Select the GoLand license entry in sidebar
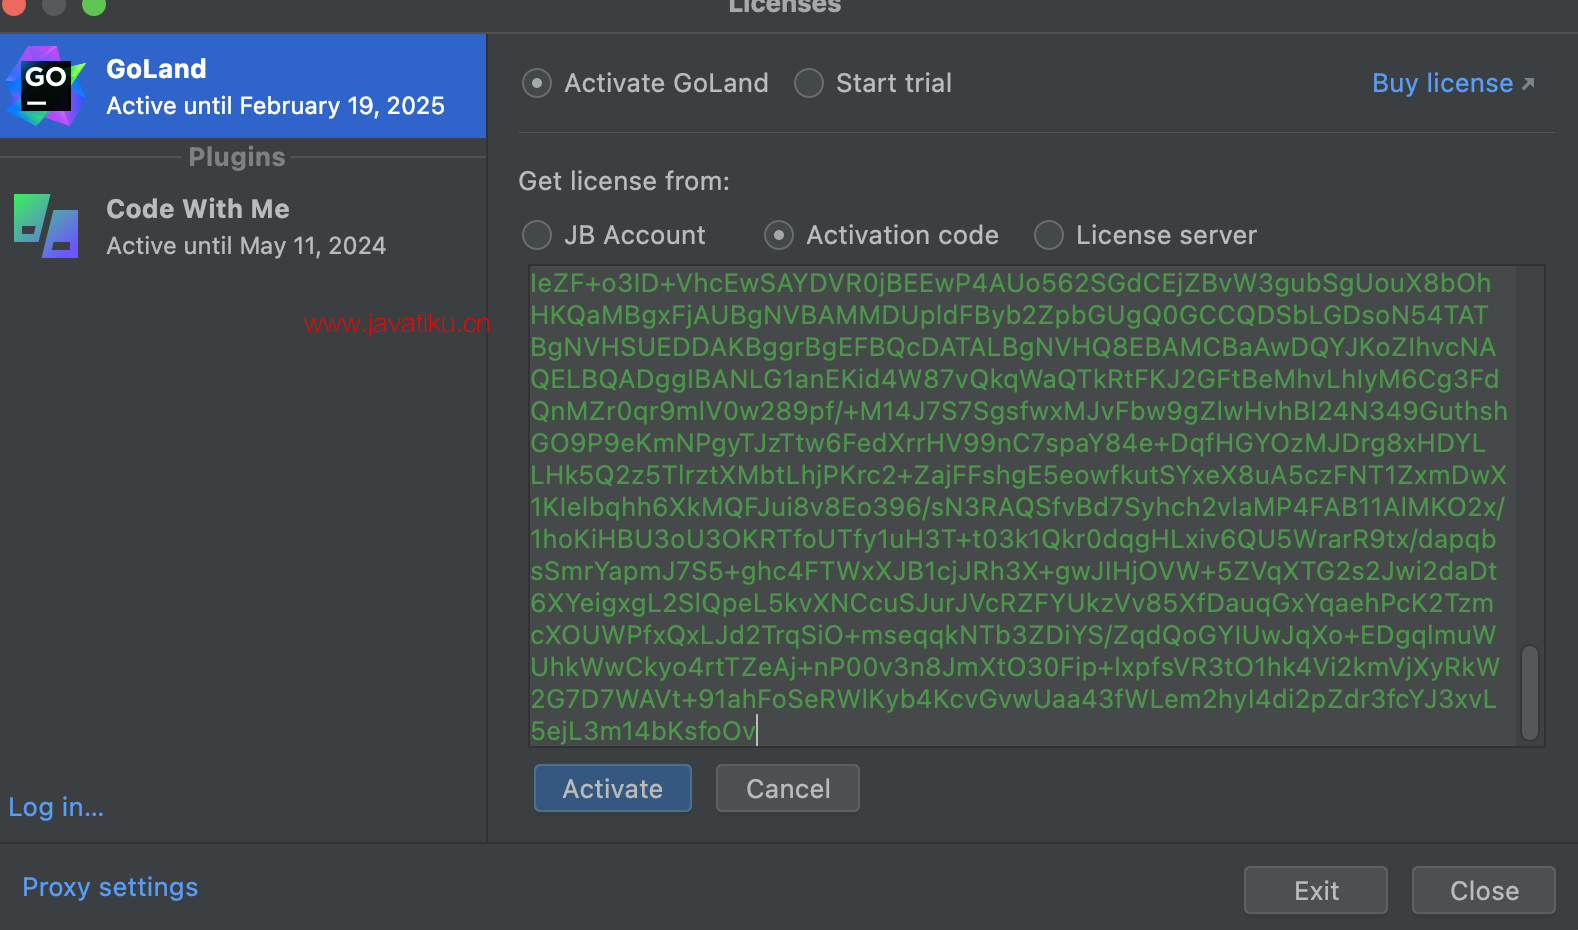 click(243, 86)
